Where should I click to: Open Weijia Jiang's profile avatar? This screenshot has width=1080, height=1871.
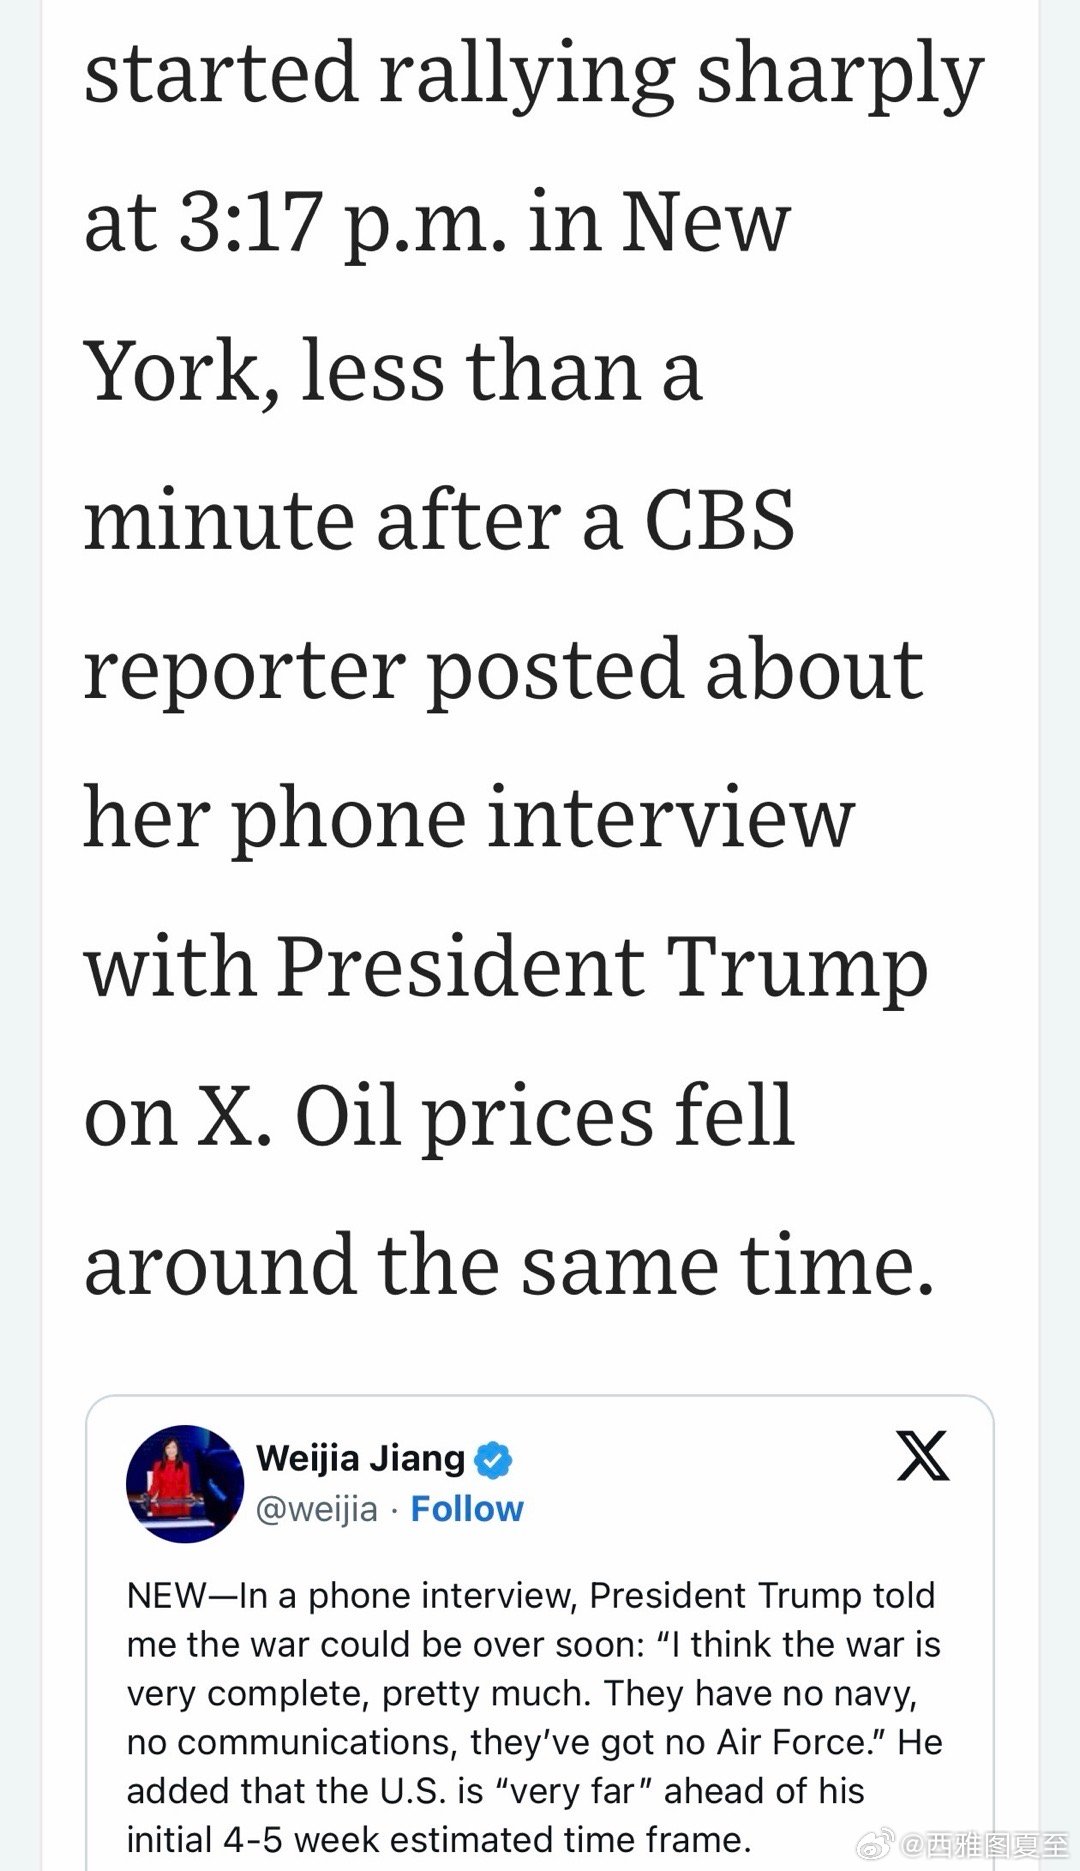185,1484
